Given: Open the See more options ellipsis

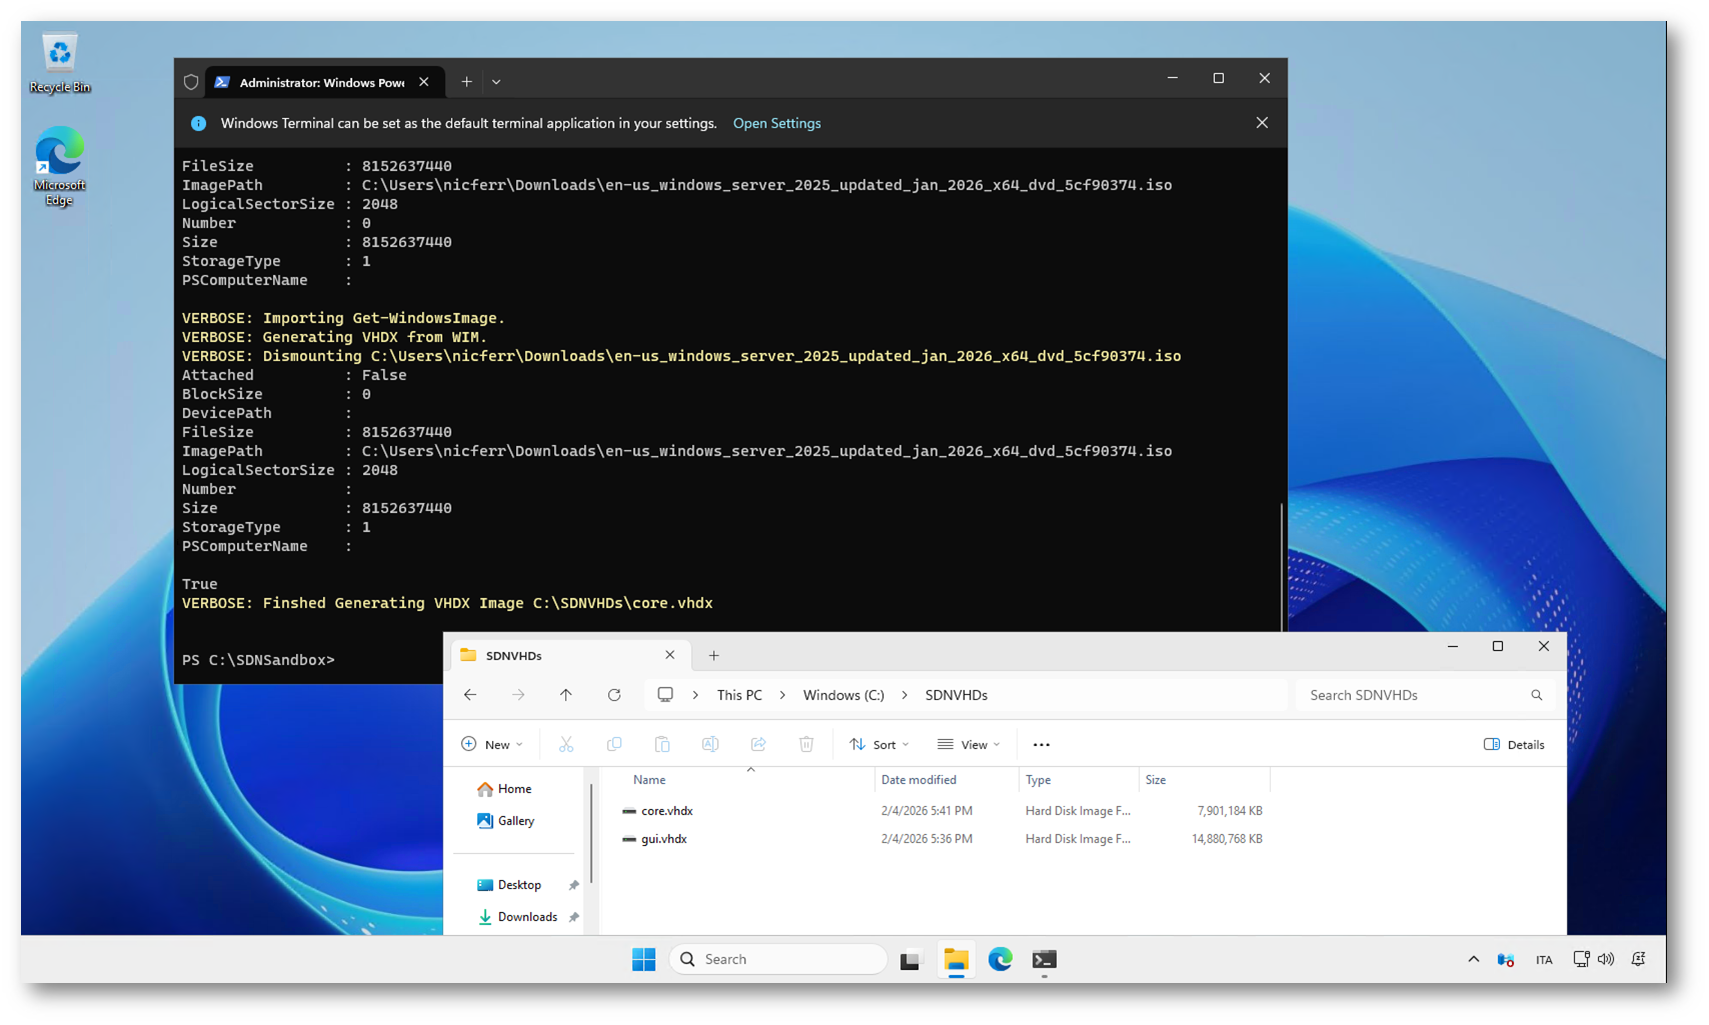Looking at the screenshot, I should pyautogui.click(x=1041, y=744).
